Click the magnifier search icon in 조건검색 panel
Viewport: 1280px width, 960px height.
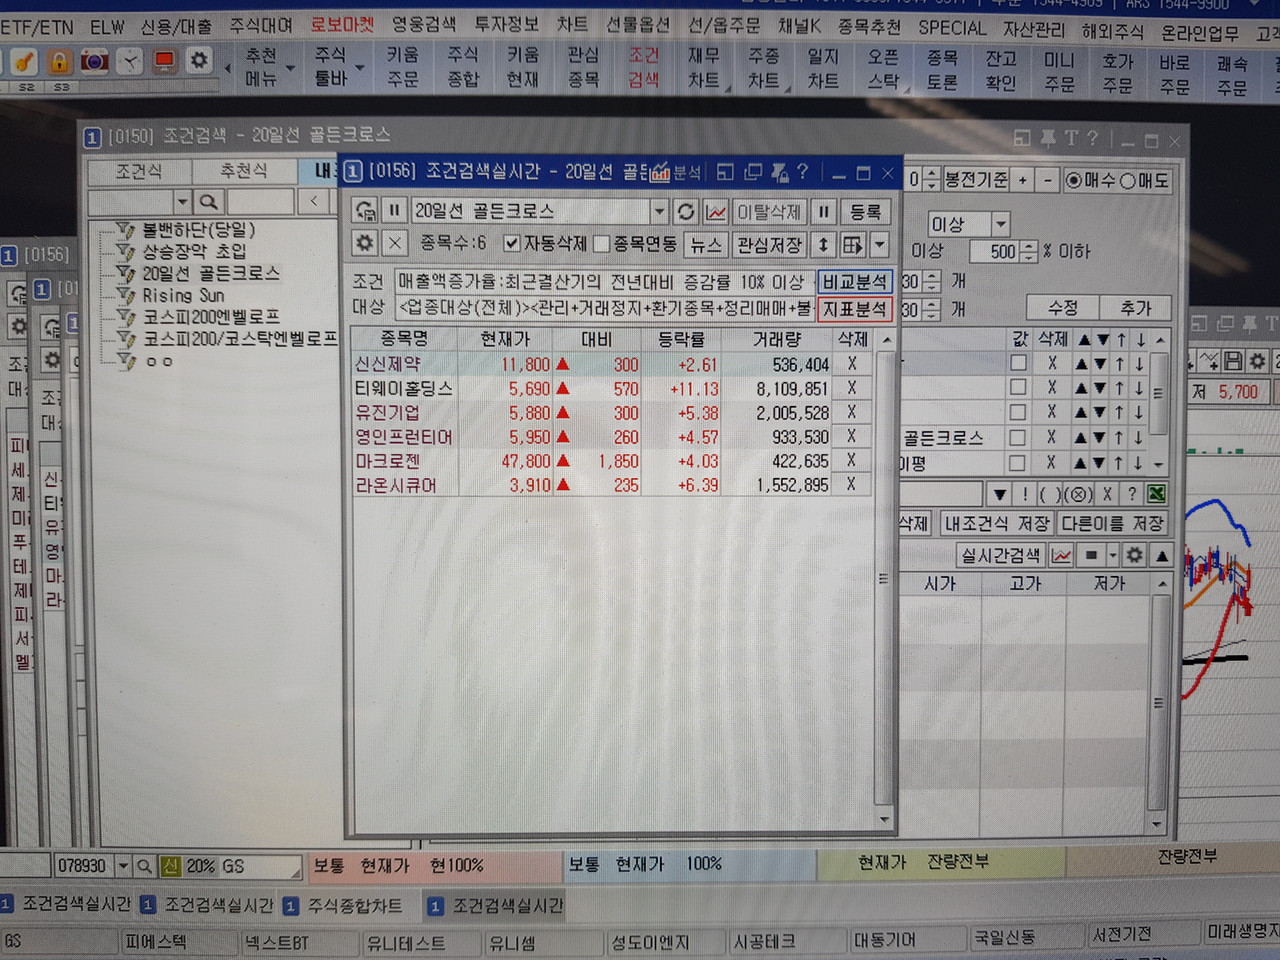coord(208,202)
